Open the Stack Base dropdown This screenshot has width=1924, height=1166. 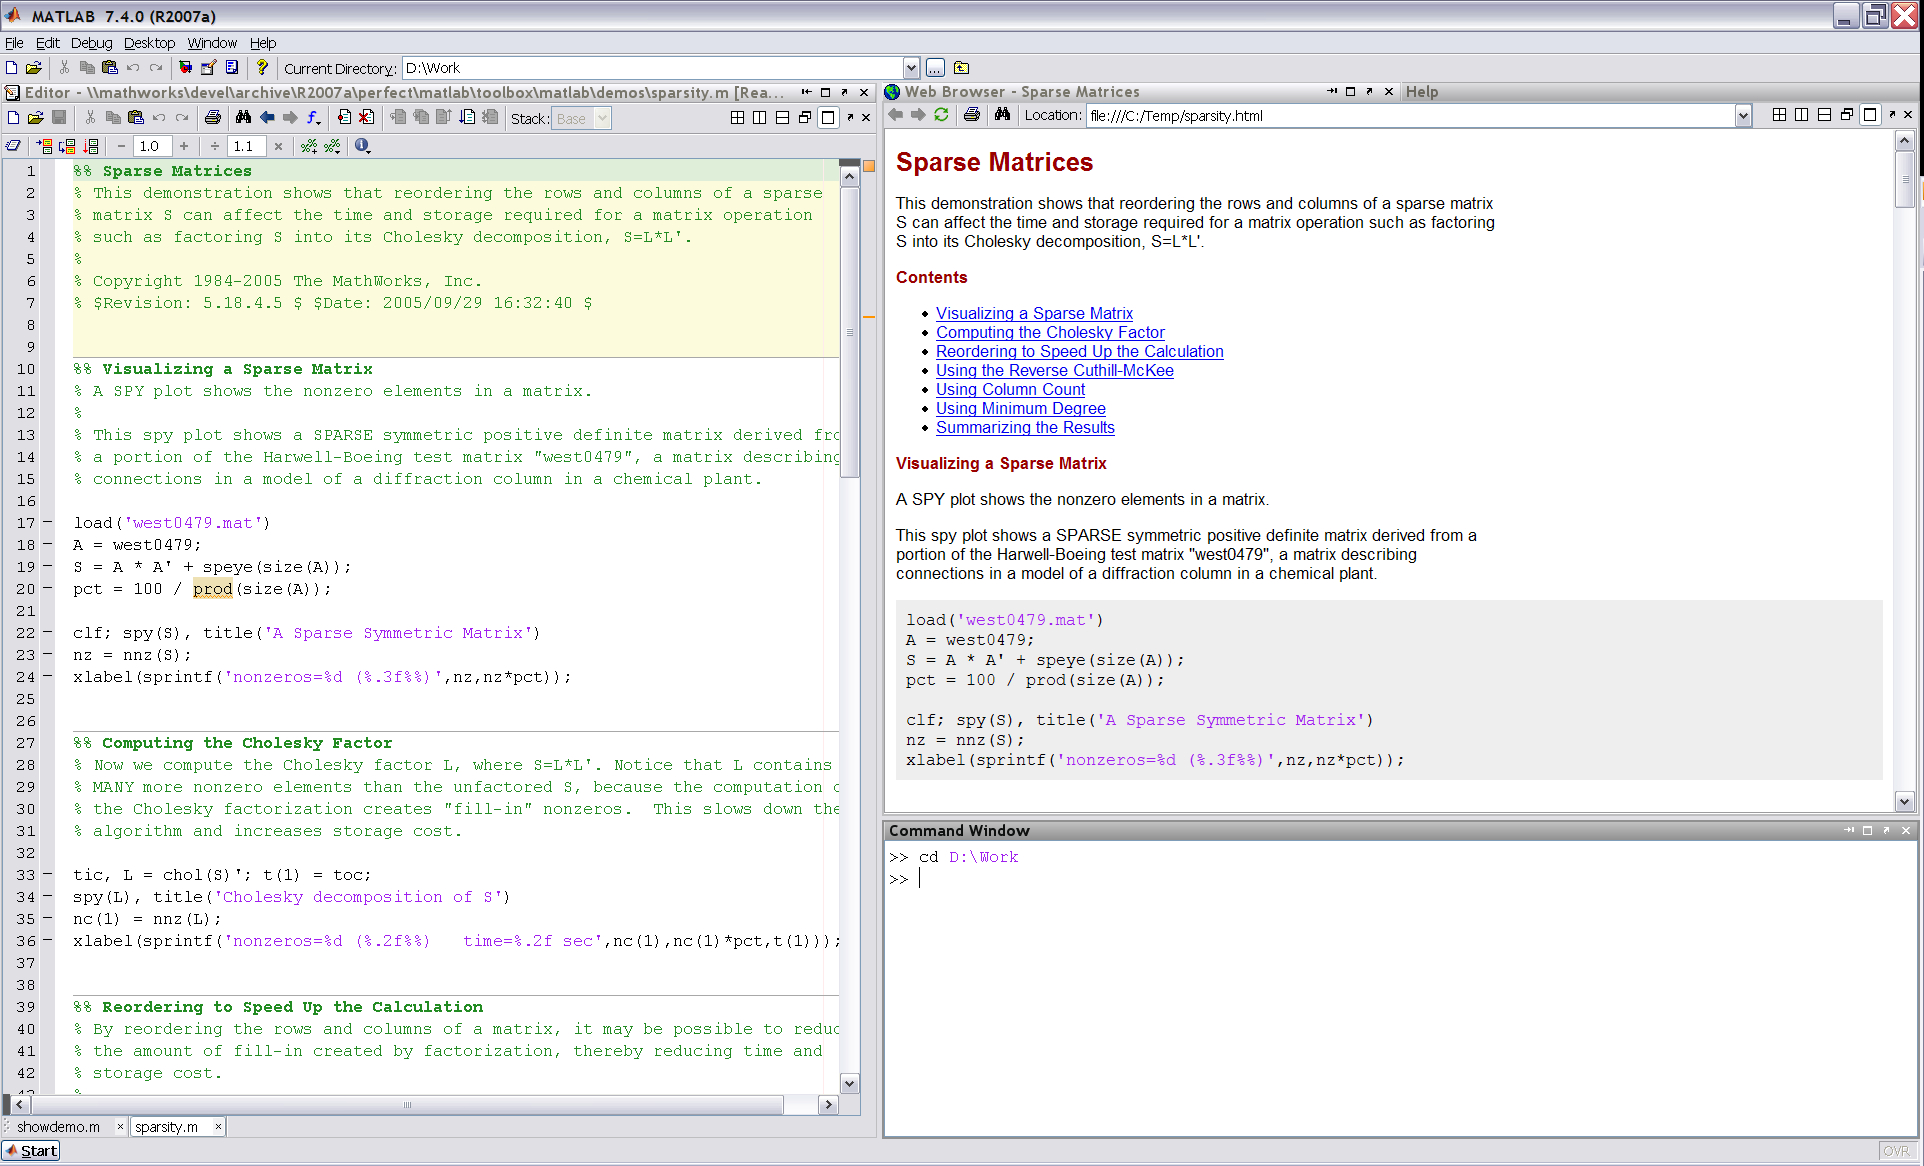click(x=602, y=118)
